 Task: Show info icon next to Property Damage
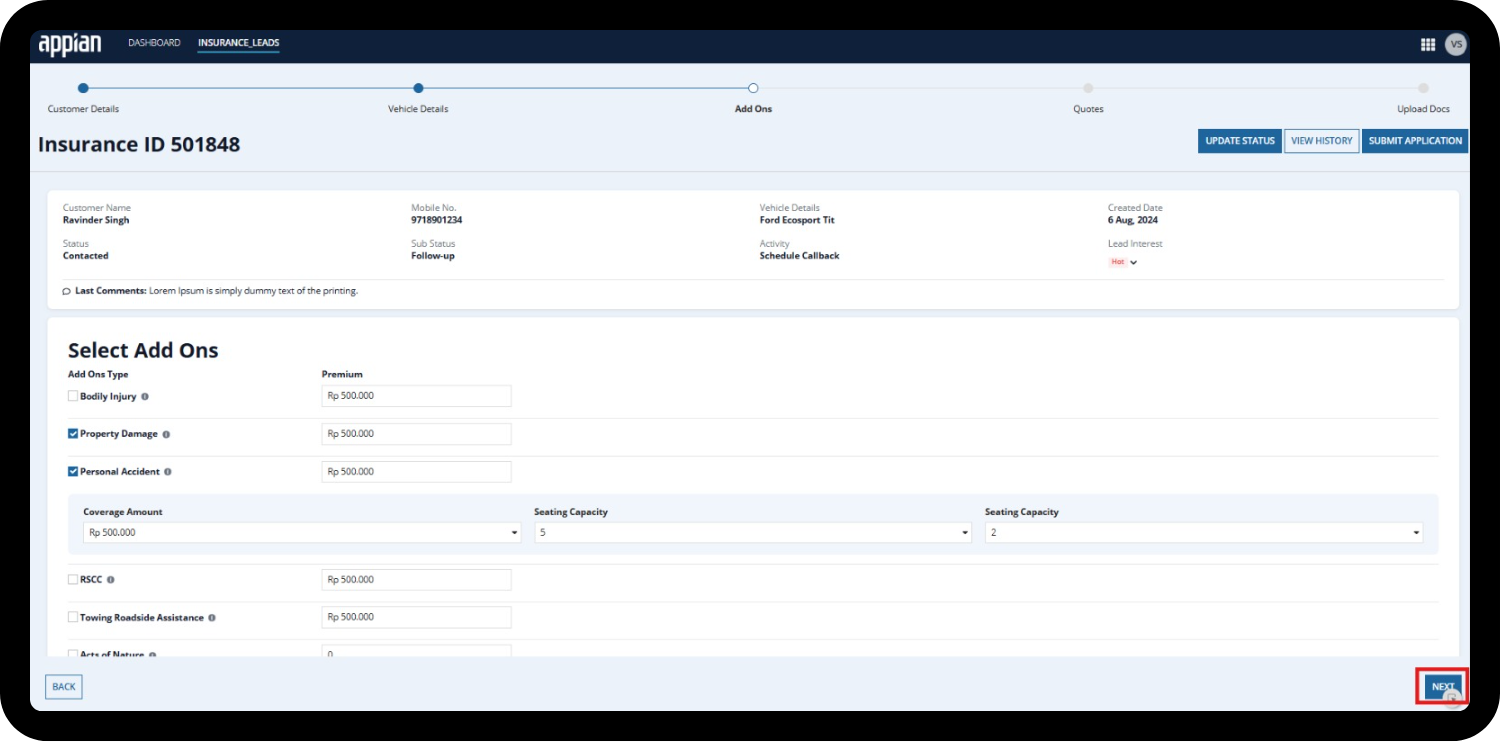(166, 435)
